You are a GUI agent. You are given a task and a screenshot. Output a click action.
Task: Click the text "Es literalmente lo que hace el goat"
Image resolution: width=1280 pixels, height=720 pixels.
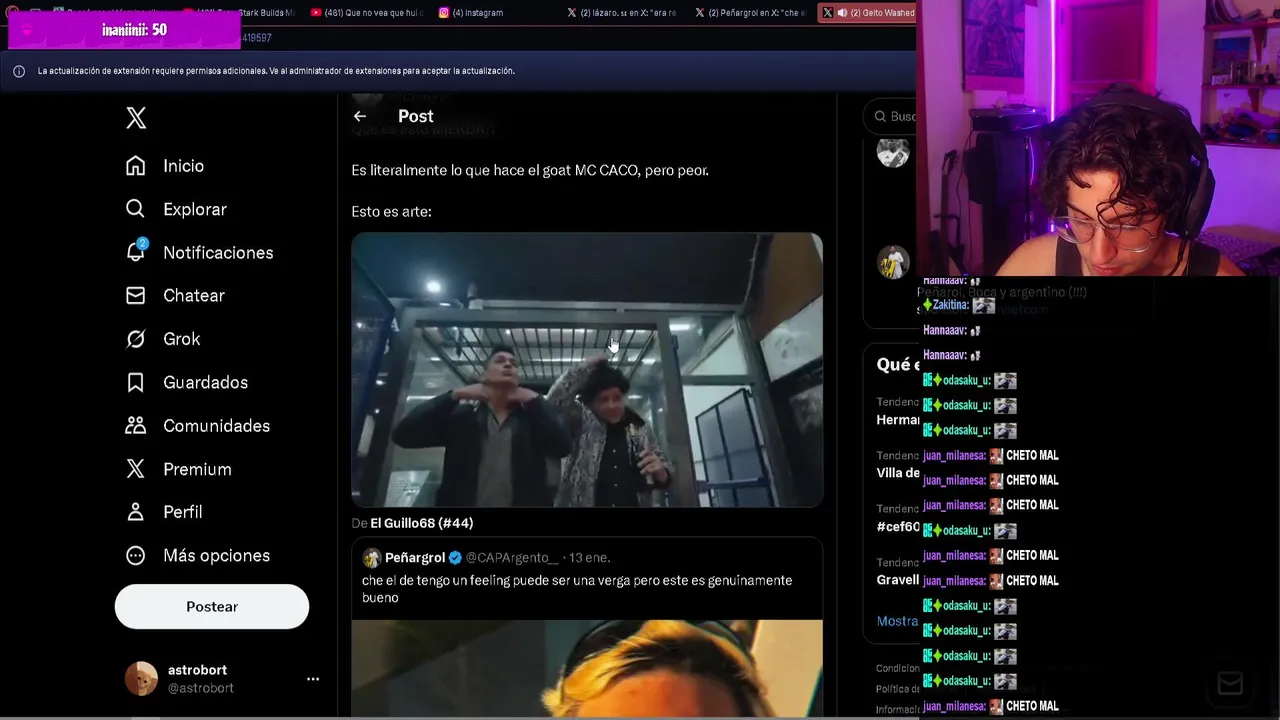coord(460,171)
